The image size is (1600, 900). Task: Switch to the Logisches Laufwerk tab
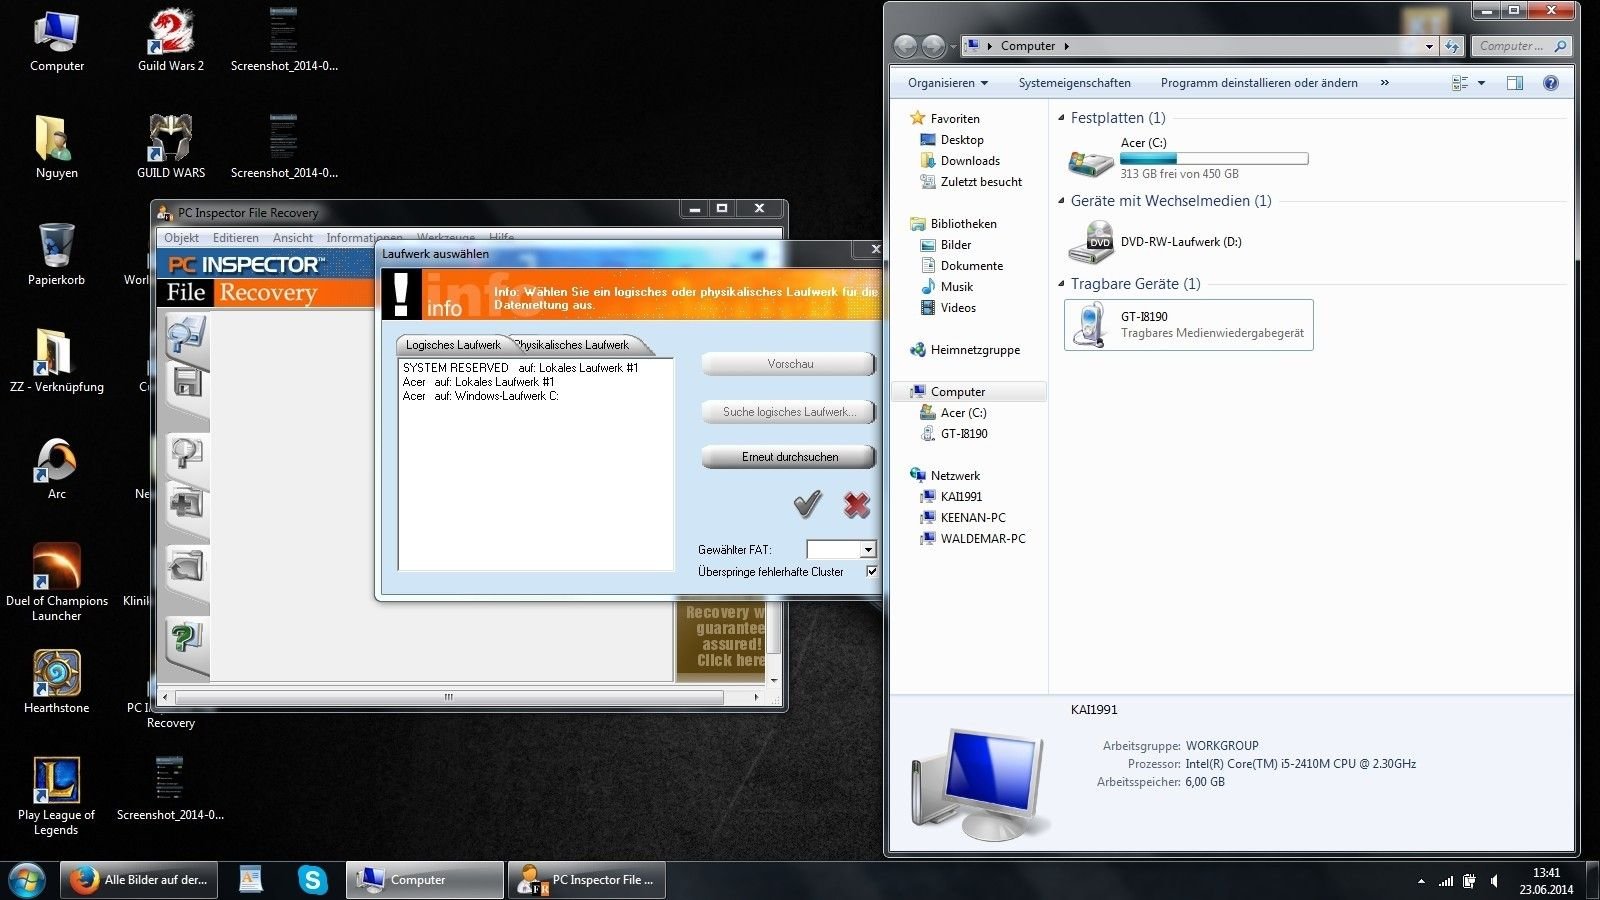(453, 345)
